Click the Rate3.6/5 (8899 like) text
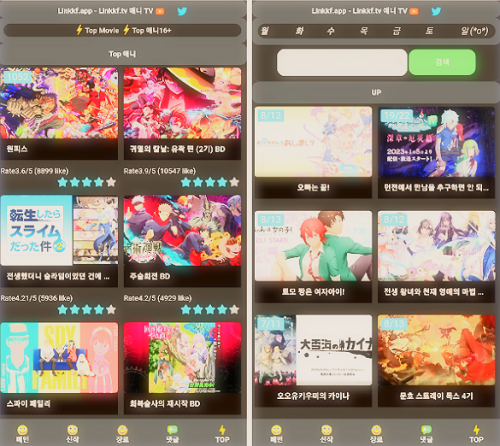Viewport: 500px width, 446px height. [34, 171]
